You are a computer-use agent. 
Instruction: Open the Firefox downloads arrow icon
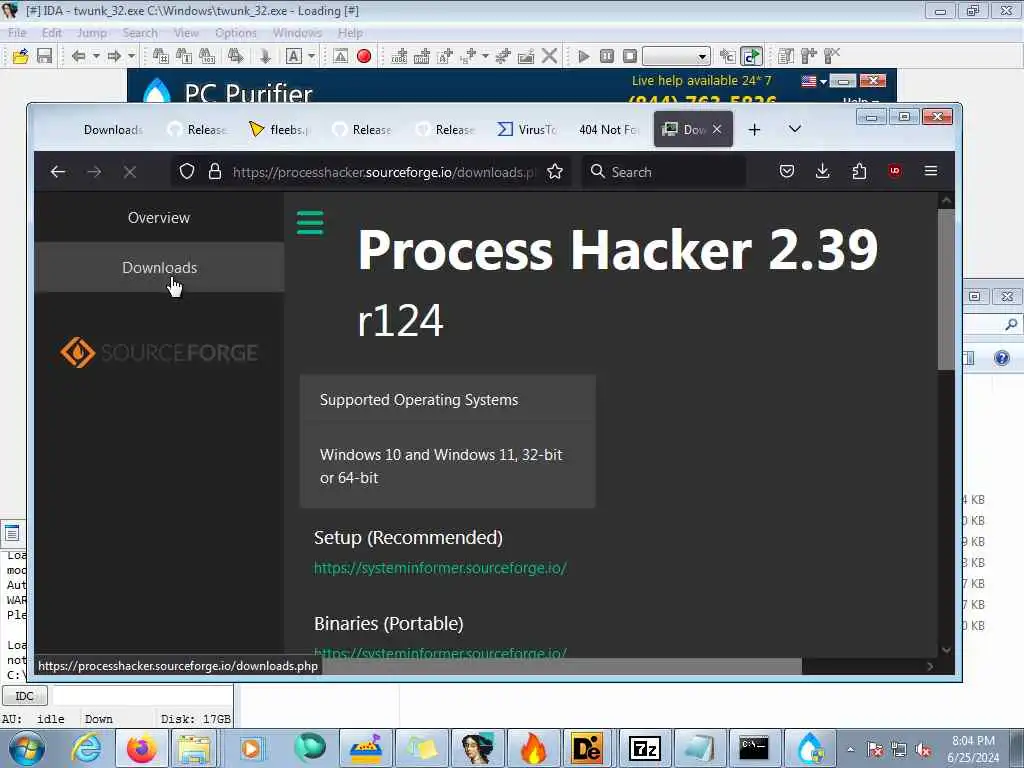[823, 171]
